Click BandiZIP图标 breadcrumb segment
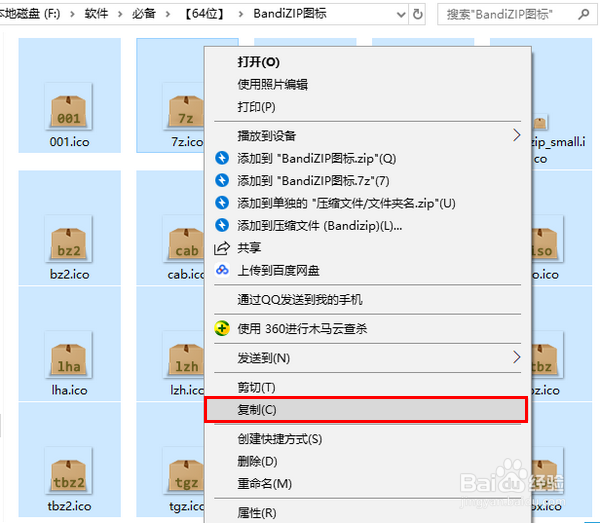 pos(290,14)
